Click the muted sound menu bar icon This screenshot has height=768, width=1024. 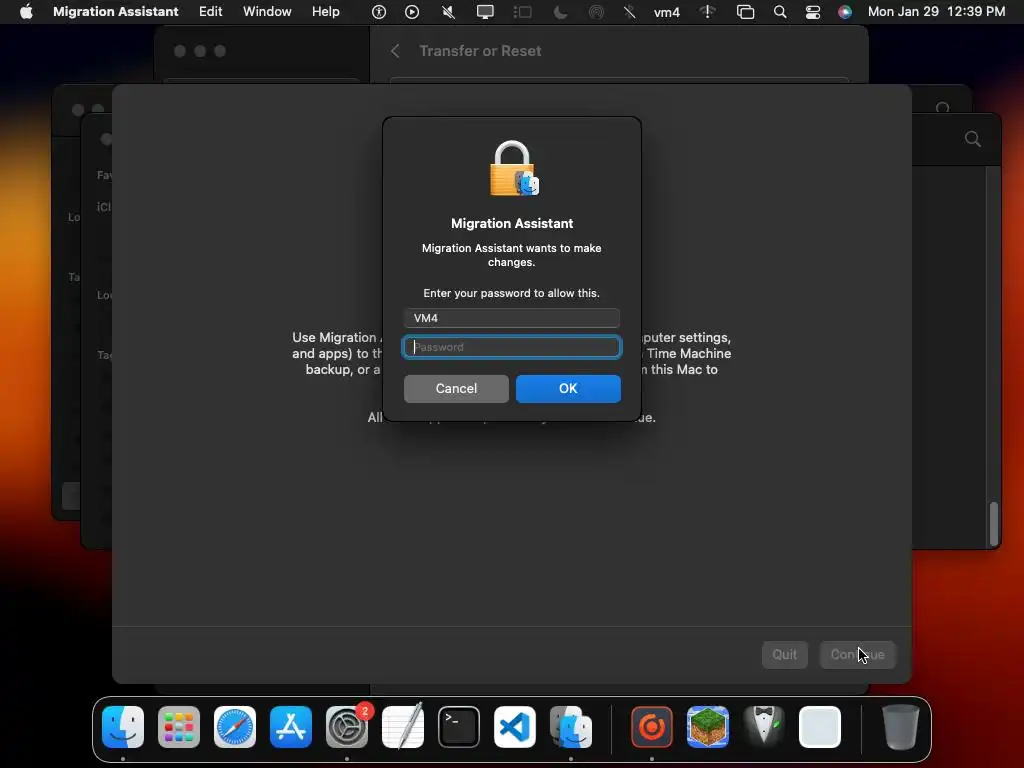point(448,12)
